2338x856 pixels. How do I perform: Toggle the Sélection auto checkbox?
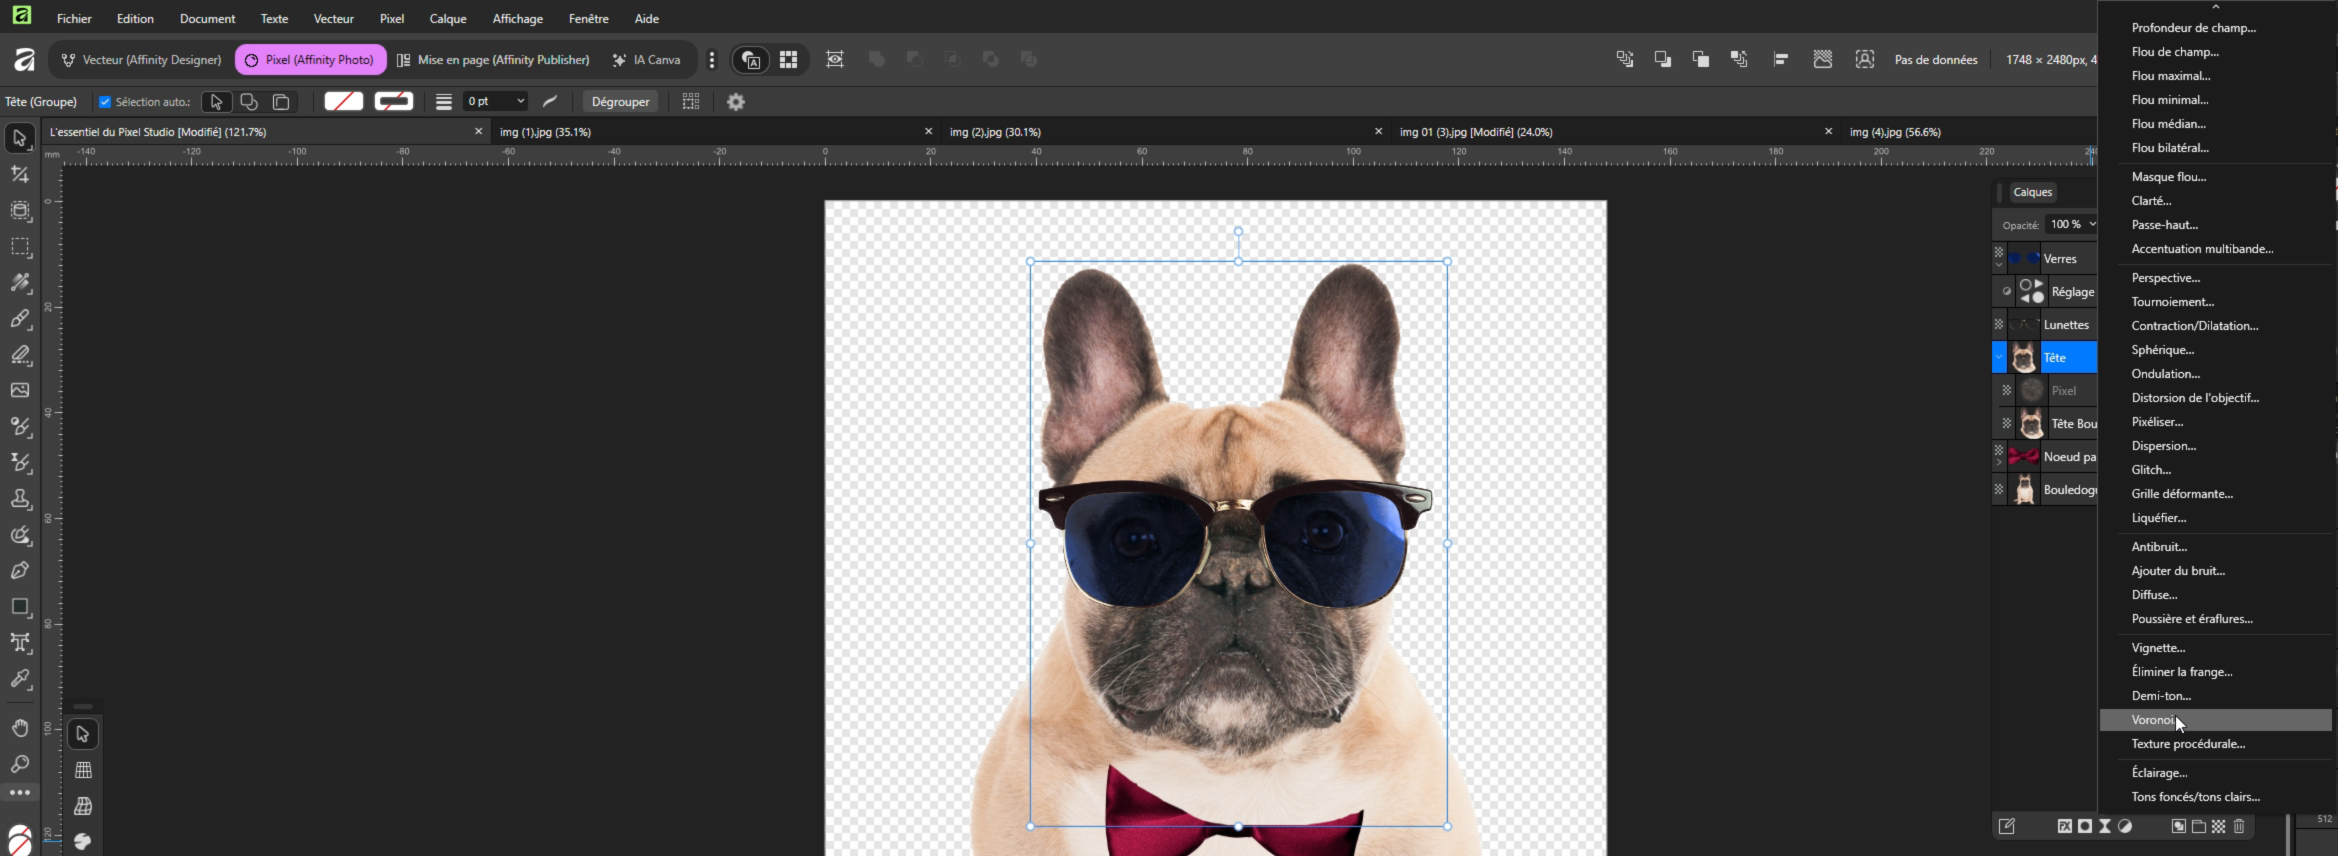(105, 102)
